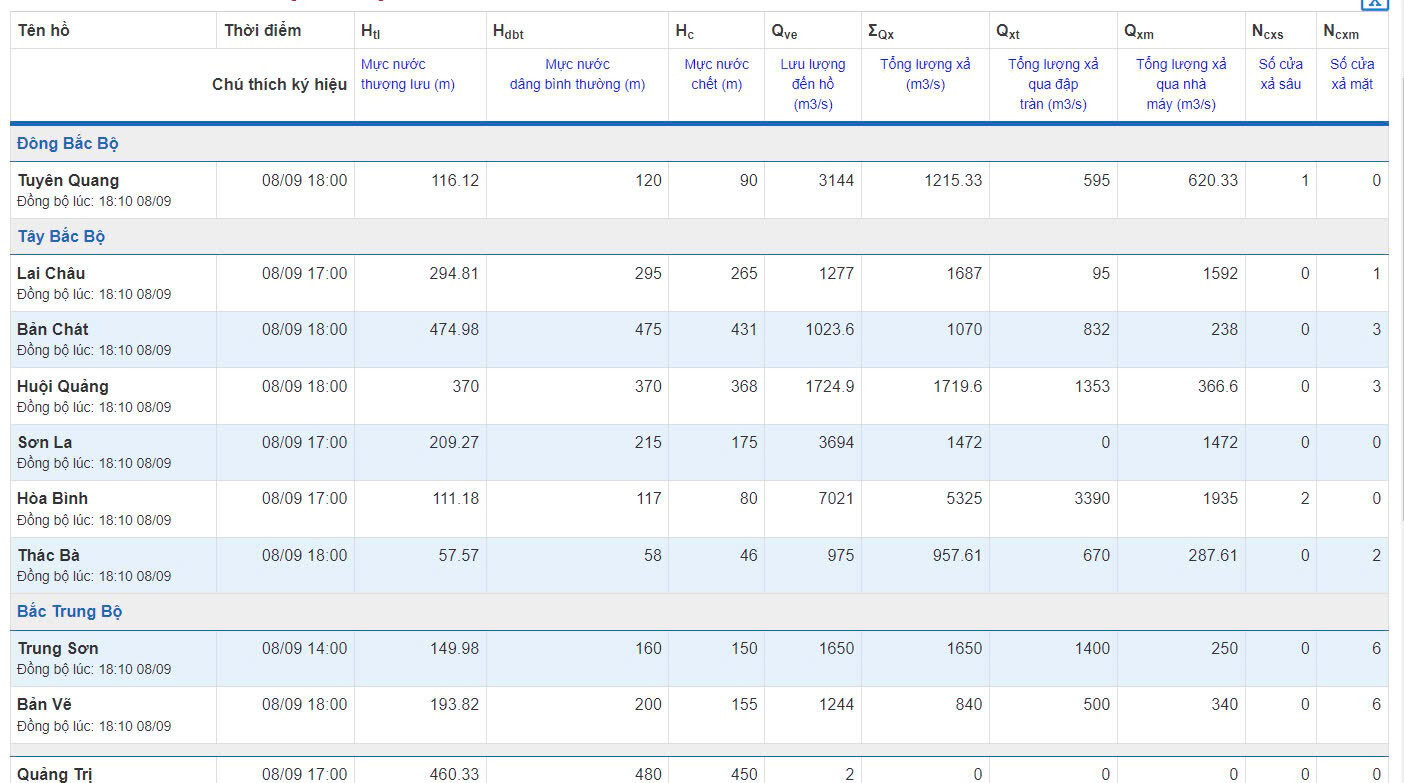
Task: Click Trung Sơn spillway discharge 1400
Action: click(1092, 649)
